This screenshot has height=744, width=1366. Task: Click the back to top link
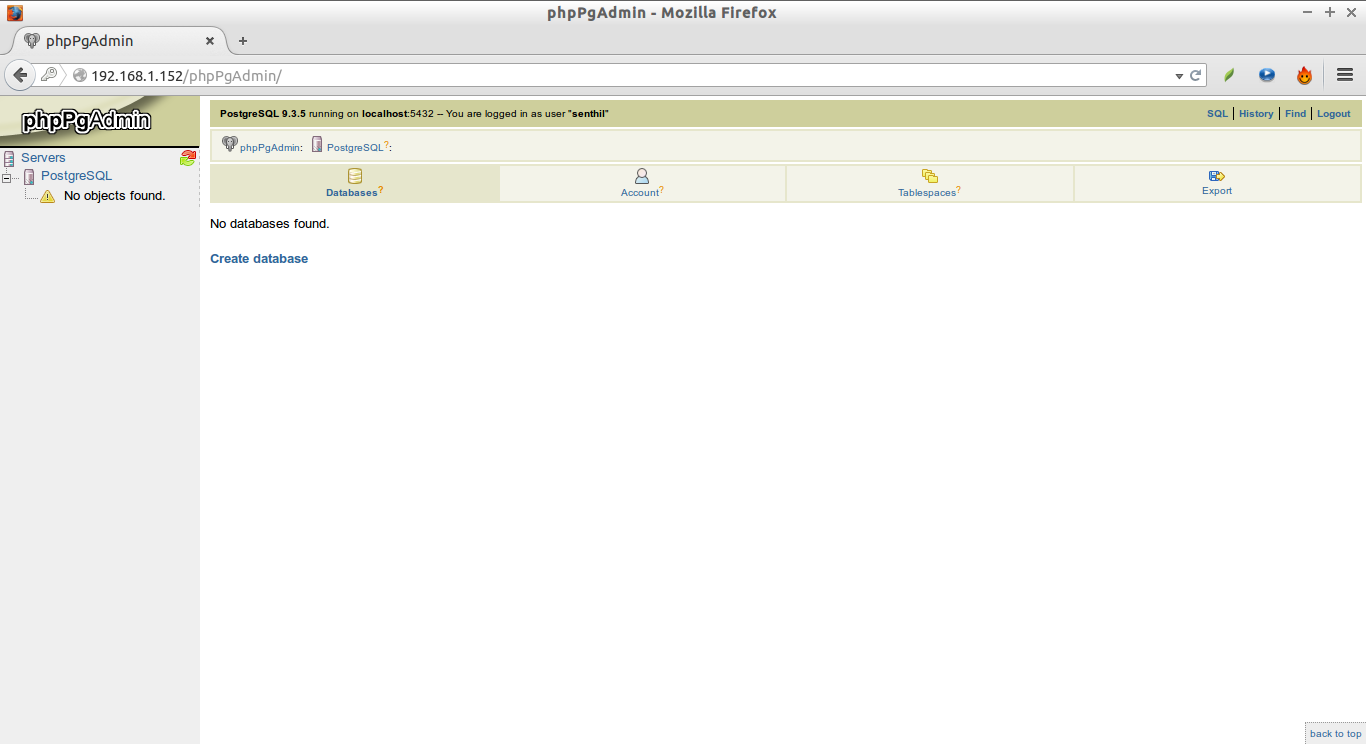click(1335, 734)
